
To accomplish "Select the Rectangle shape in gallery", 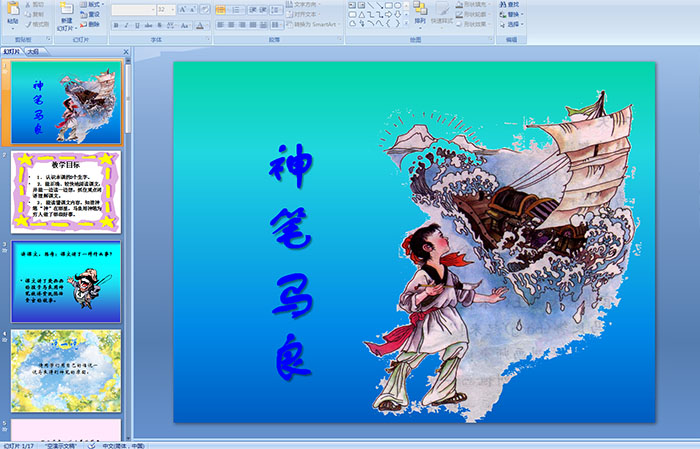I will pos(388,5).
